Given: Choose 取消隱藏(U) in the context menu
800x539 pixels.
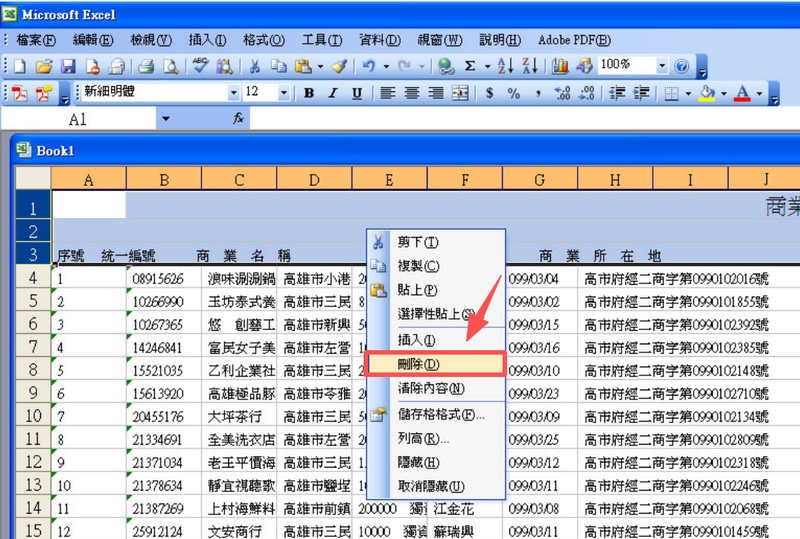Looking at the screenshot, I should point(436,486).
